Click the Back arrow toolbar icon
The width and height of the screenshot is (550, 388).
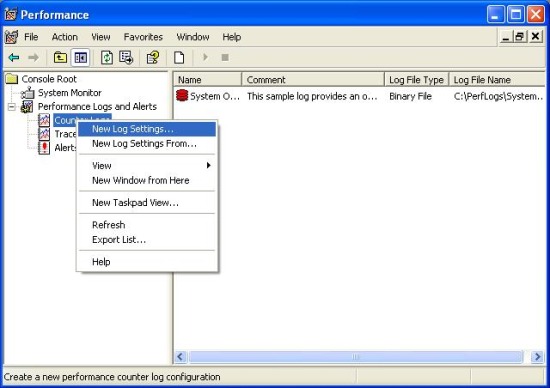click(14, 57)
